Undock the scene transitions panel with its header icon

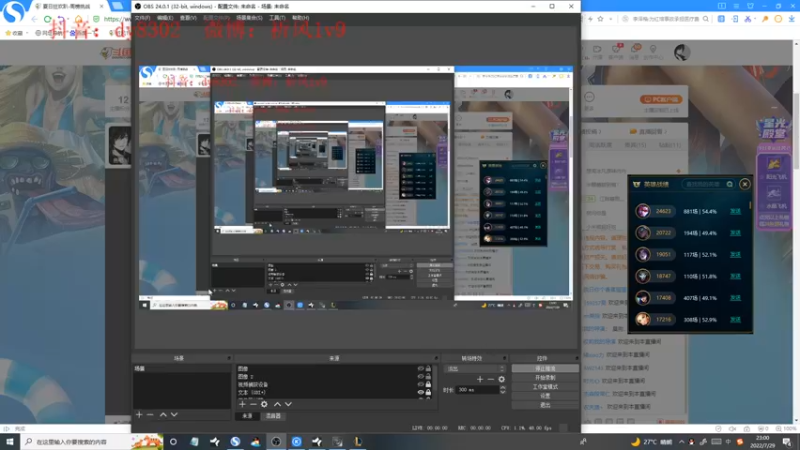504,358
